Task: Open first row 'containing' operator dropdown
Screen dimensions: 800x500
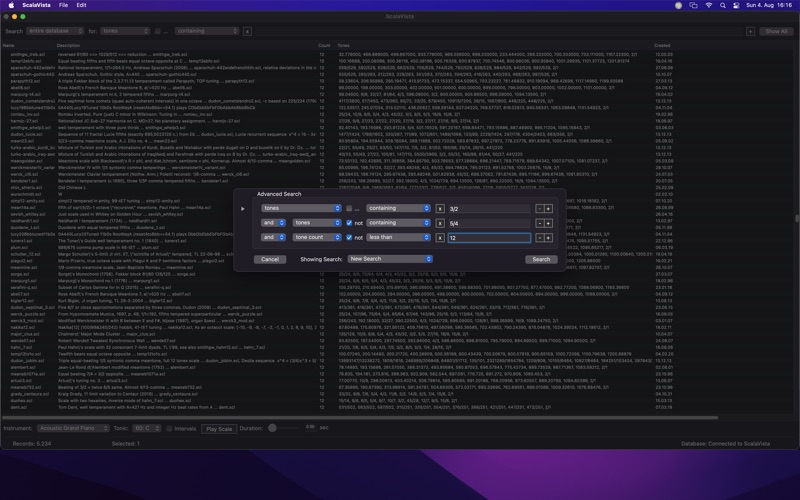Action: [x=398, y=208]
